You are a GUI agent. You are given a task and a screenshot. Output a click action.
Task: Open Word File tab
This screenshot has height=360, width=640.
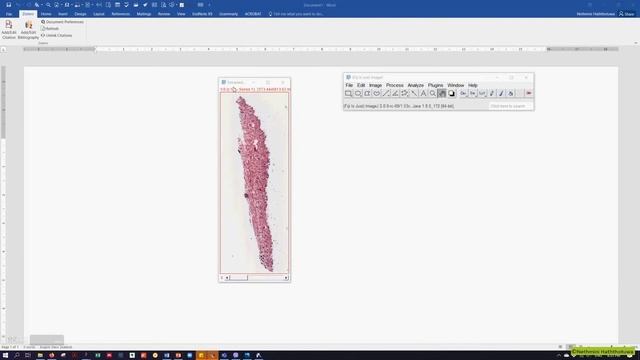(x=9, y=14)
